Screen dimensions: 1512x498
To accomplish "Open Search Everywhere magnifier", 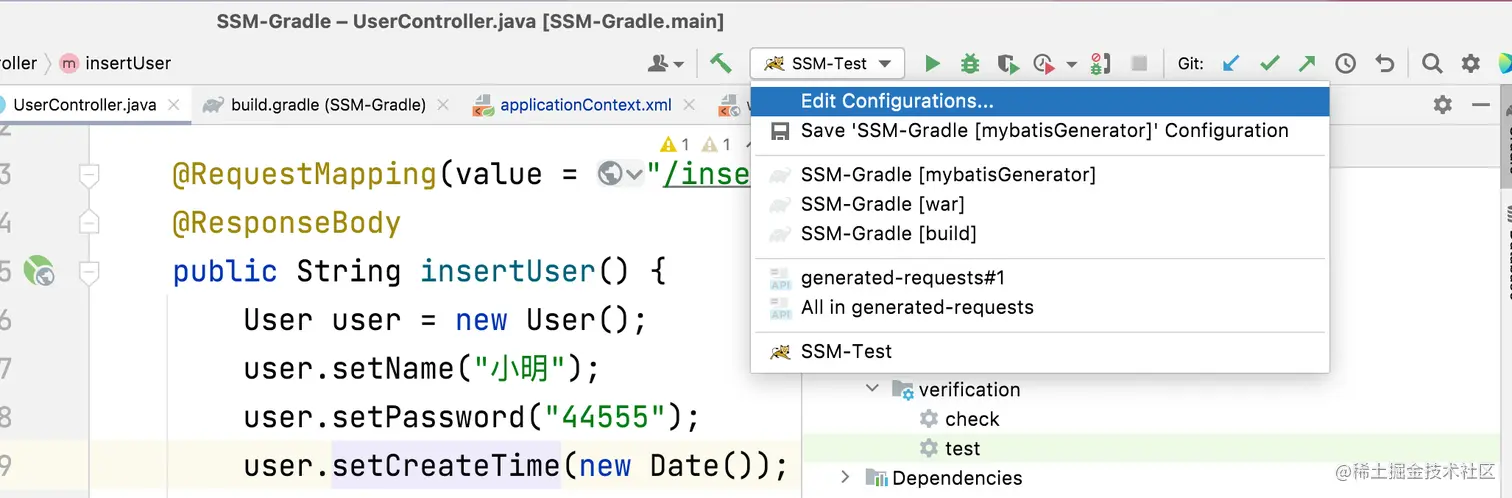I will click(1432, 64).
